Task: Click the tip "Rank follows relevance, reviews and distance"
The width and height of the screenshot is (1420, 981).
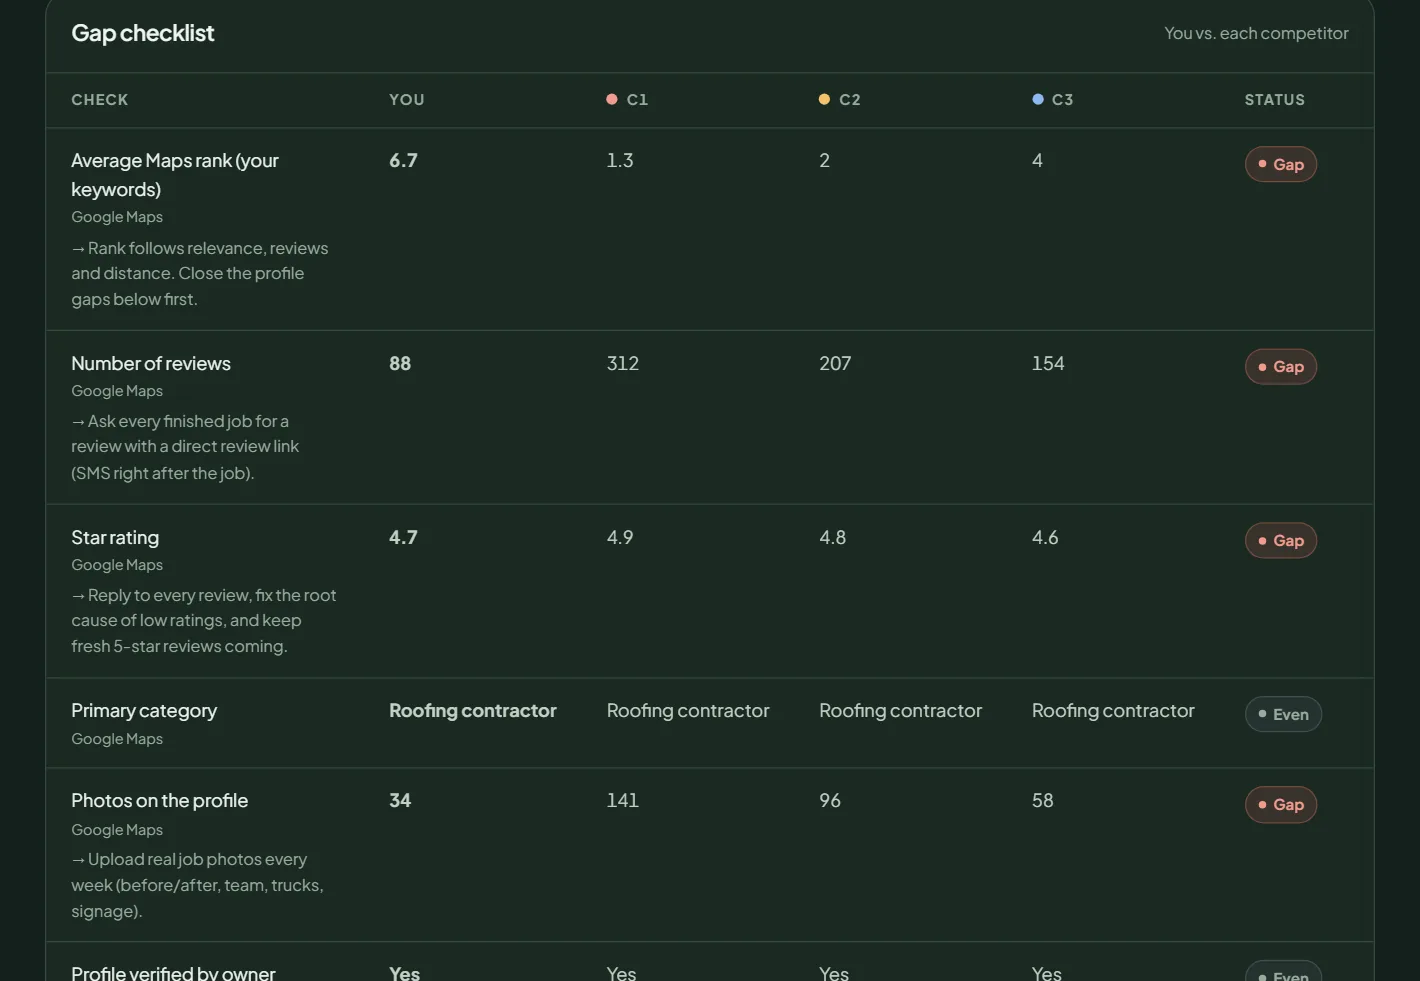Action: point(200,273)
